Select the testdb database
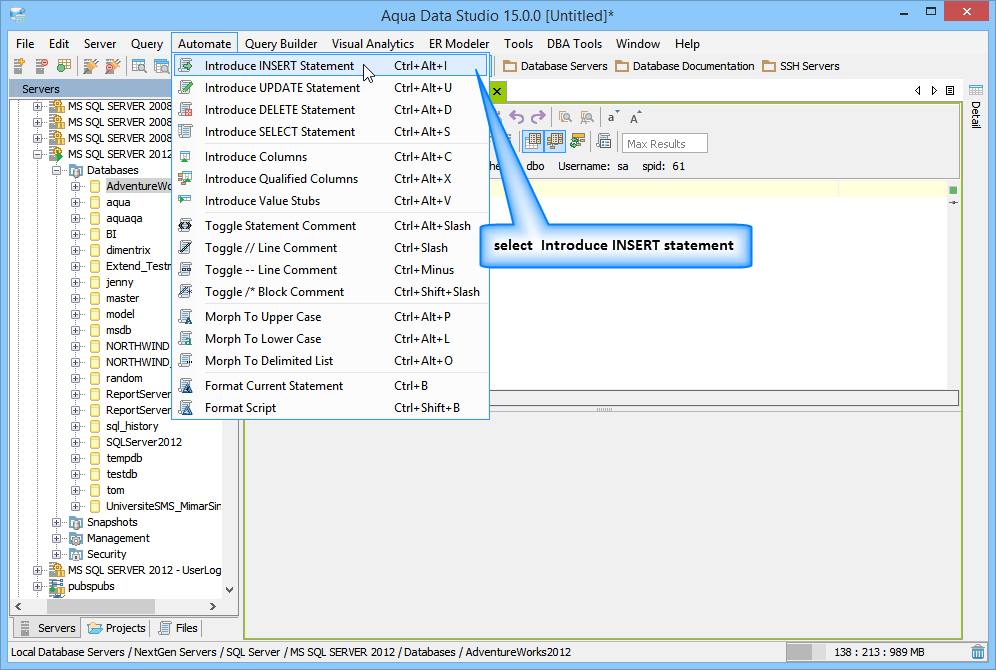Viewport: 996px width, 670px height. (122, 474)
